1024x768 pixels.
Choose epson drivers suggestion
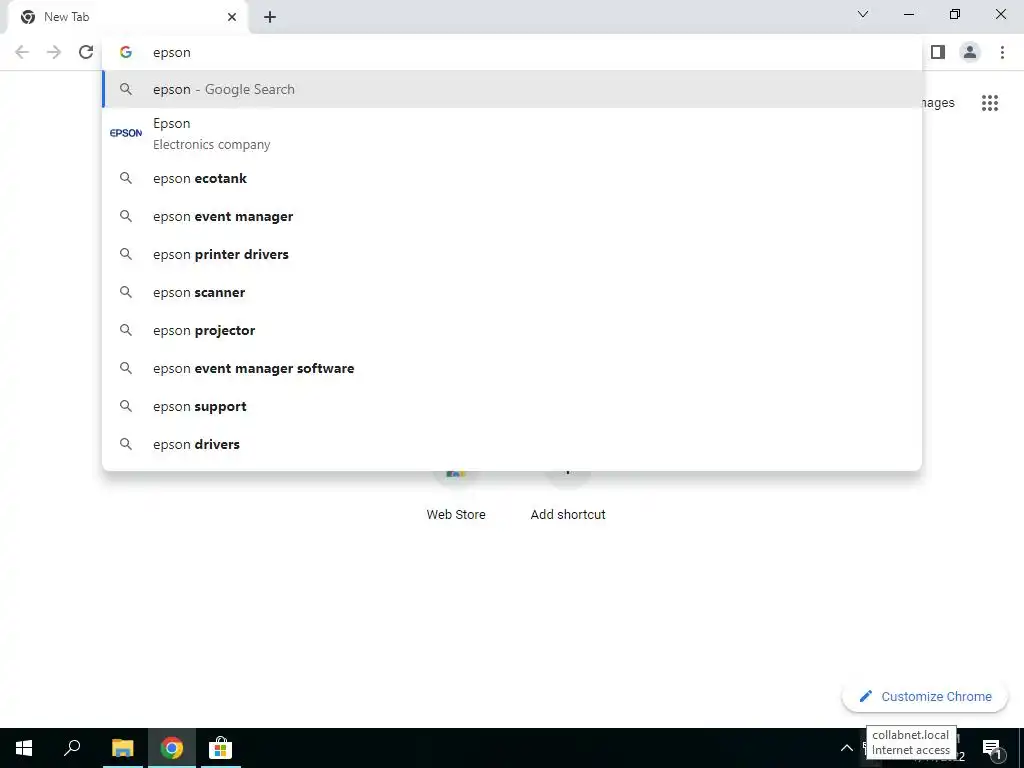[512, 443]
